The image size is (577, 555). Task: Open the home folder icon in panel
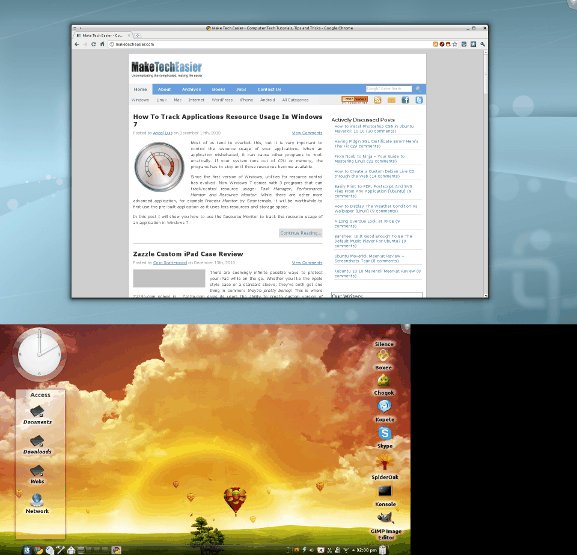point(71,550)
